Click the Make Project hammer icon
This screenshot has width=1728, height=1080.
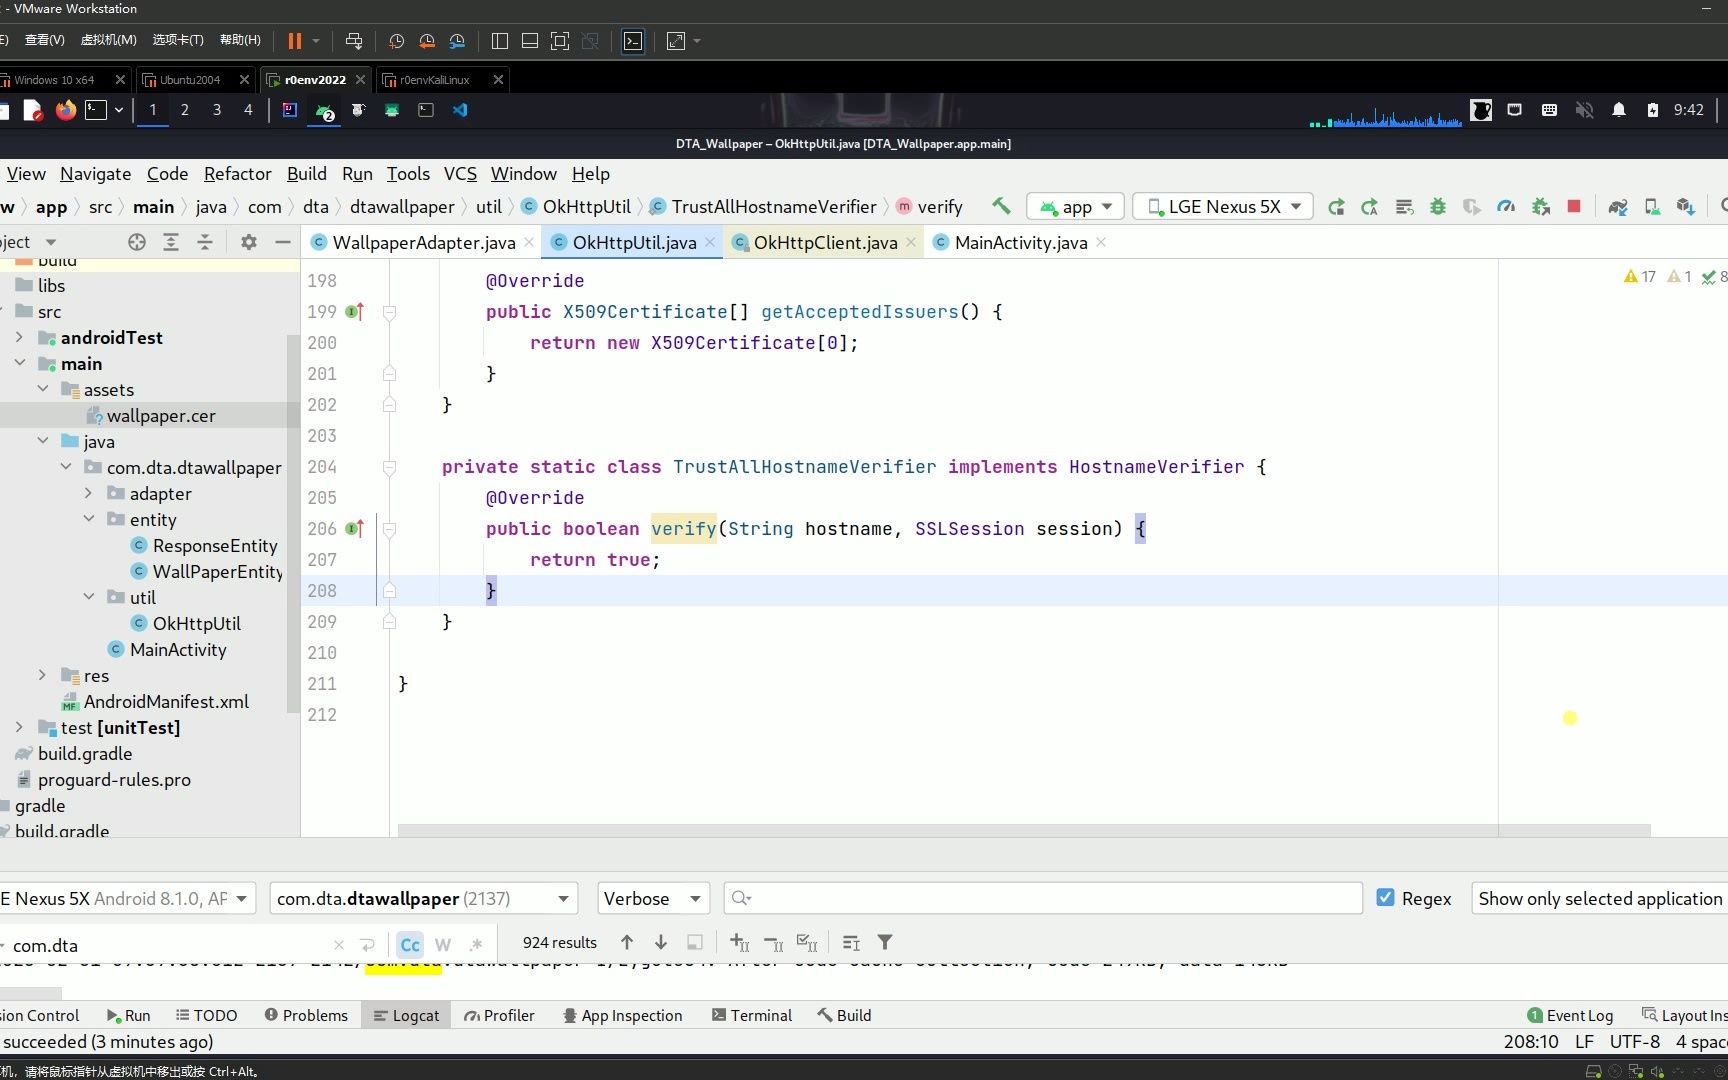pos(1001,206)
